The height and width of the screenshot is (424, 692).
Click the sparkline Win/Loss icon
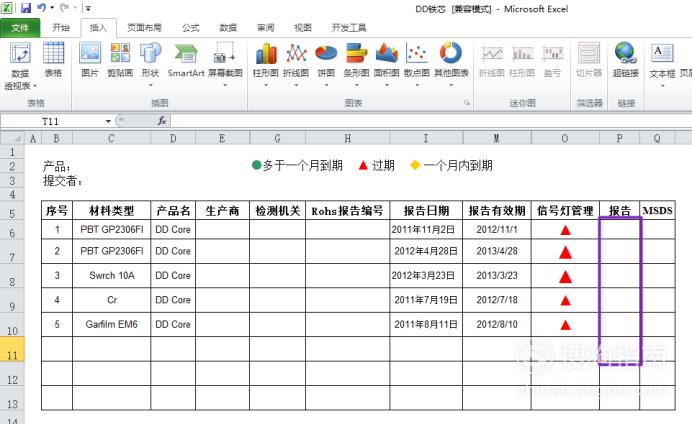553,54
